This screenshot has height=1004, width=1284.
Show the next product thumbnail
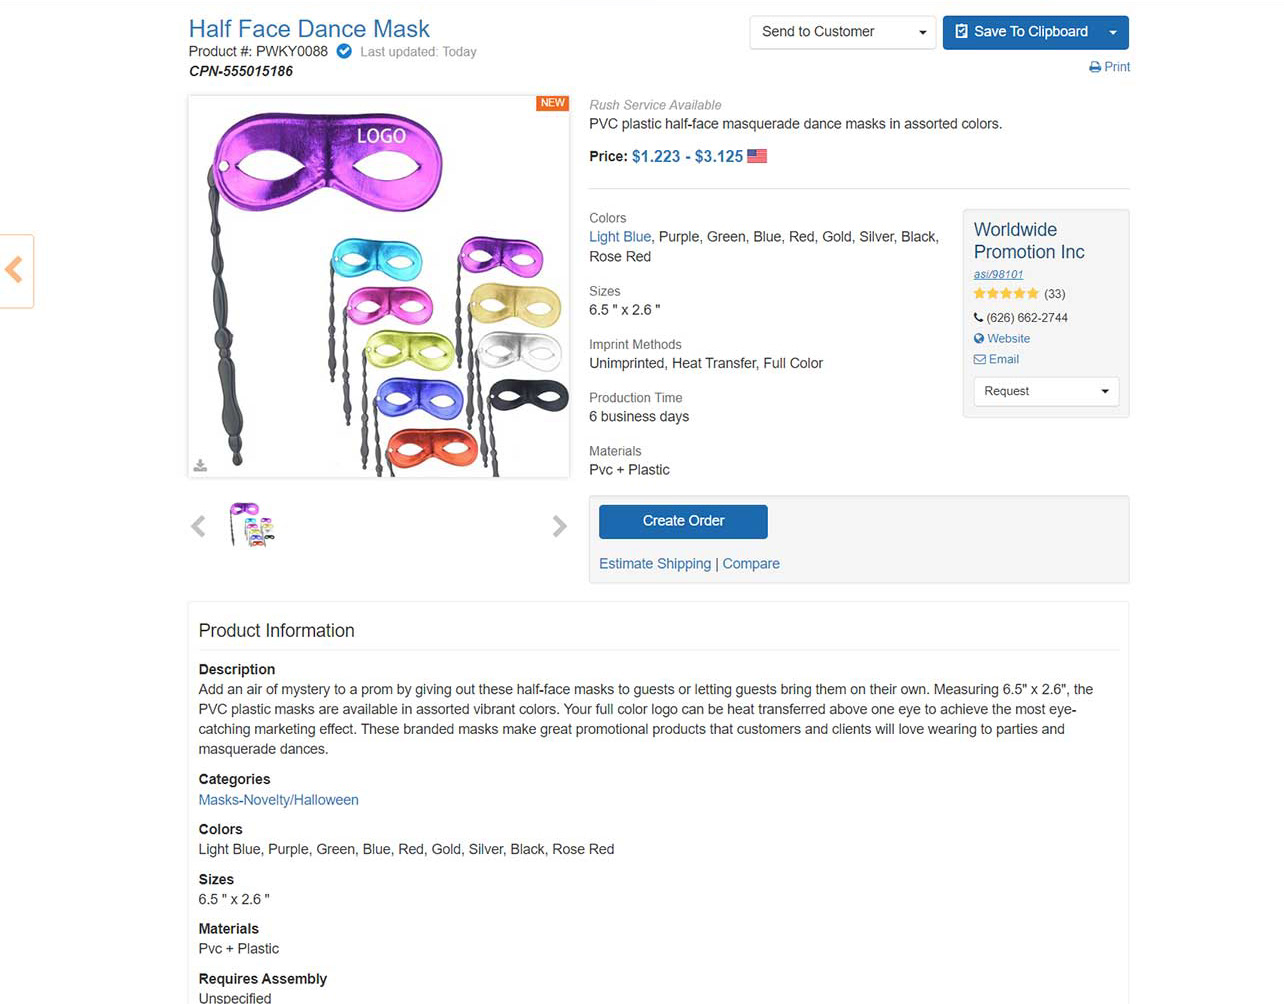pos(559,526)
